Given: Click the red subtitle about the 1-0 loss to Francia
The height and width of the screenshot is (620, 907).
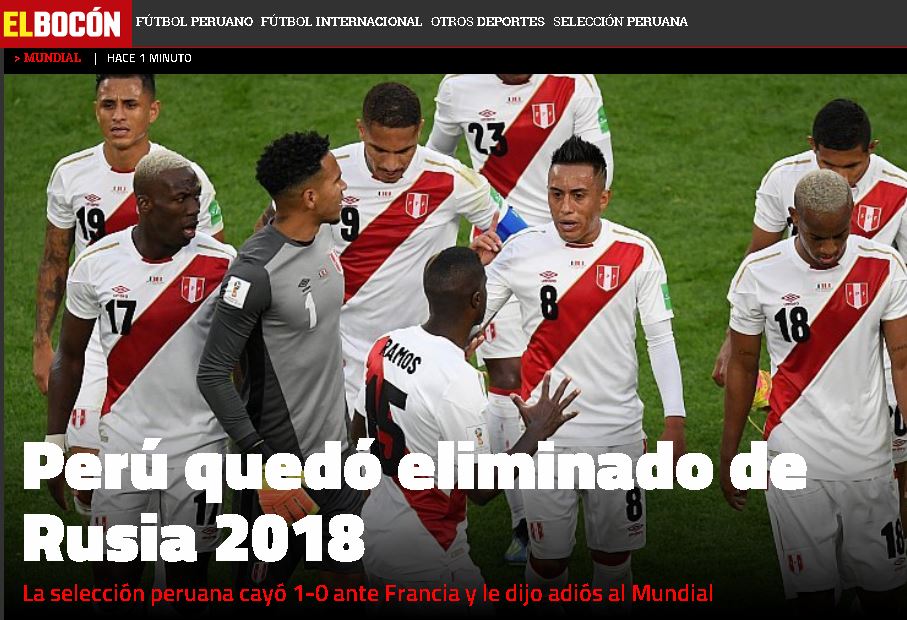Looking at the screenshot, I should click(x=367, y=593).
